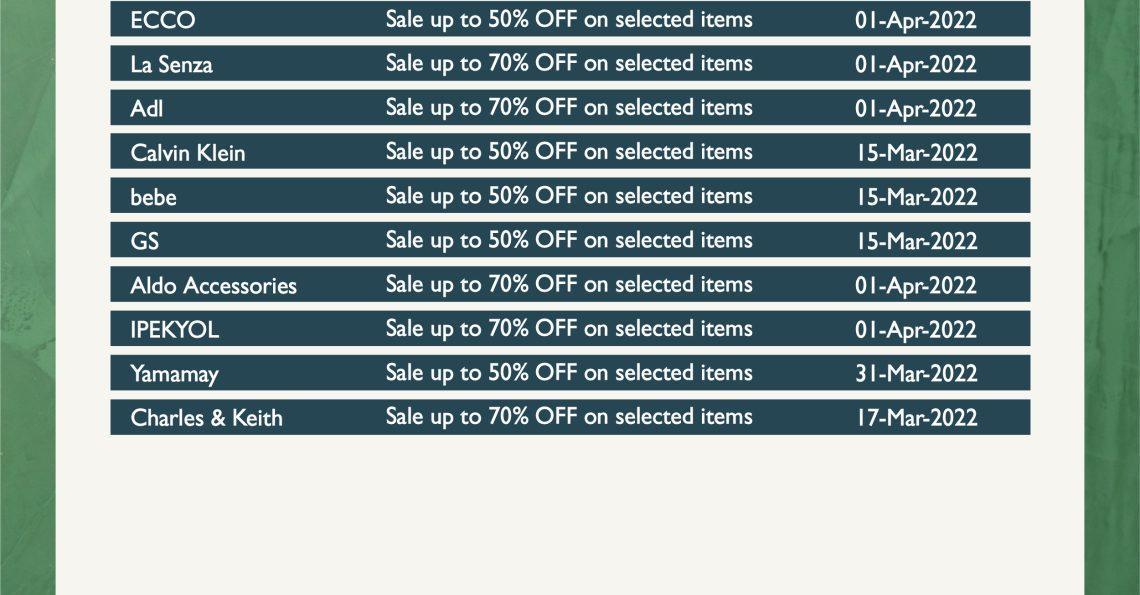
Task: Select the GS brand entry
Action: click(x=144, y=241)
